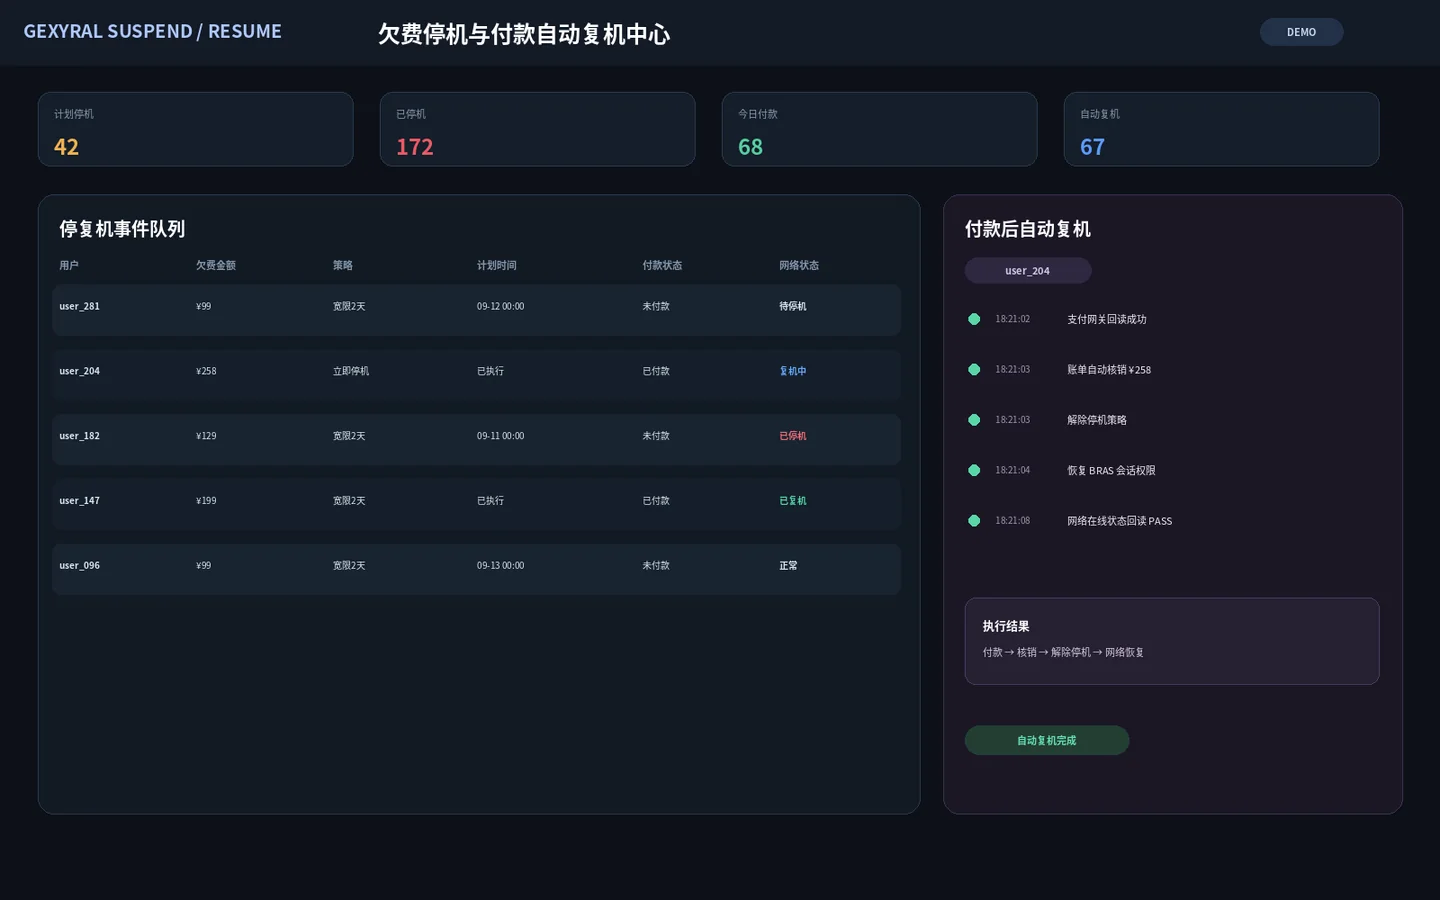Select the user_182 row
The height and width of the screenshot is (900, 1440).
(x=476, y=440)
